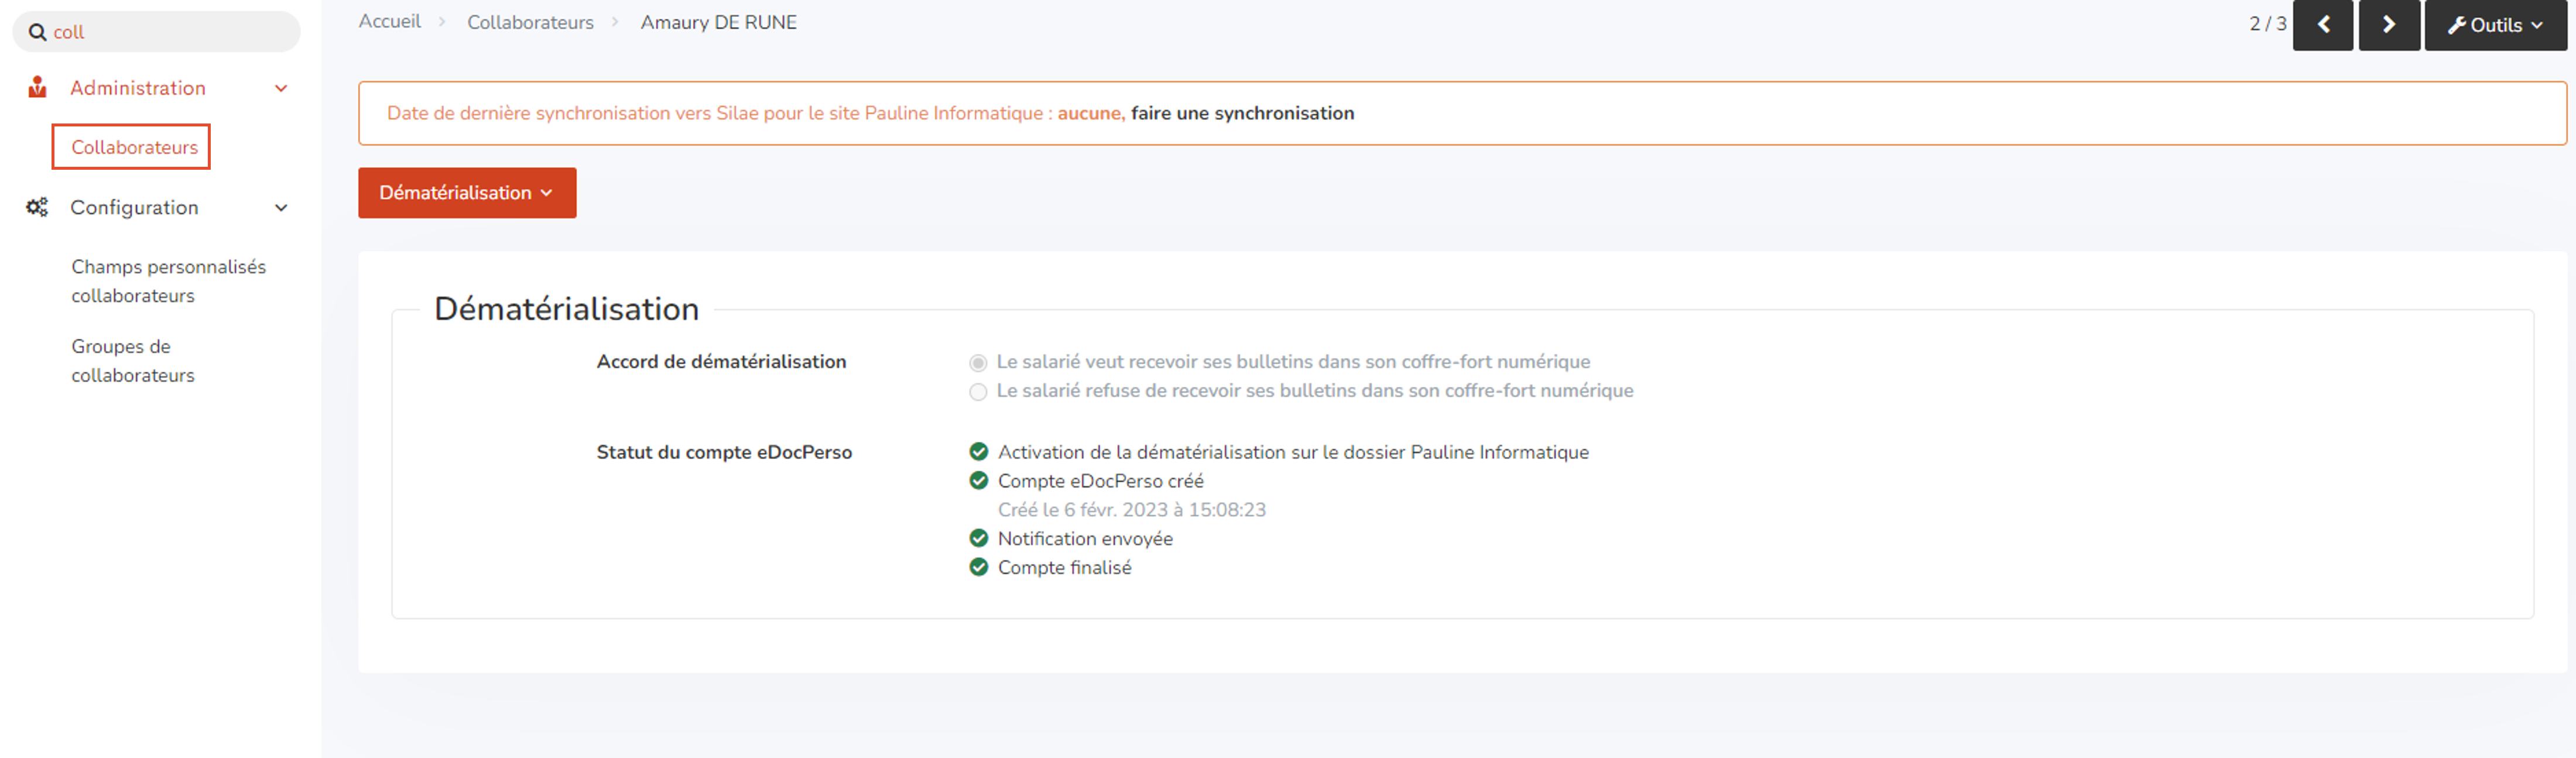The width and height of the screenshot is (2576, 758).
Task: Click the search magnifier icon
Action: [37, 32]
